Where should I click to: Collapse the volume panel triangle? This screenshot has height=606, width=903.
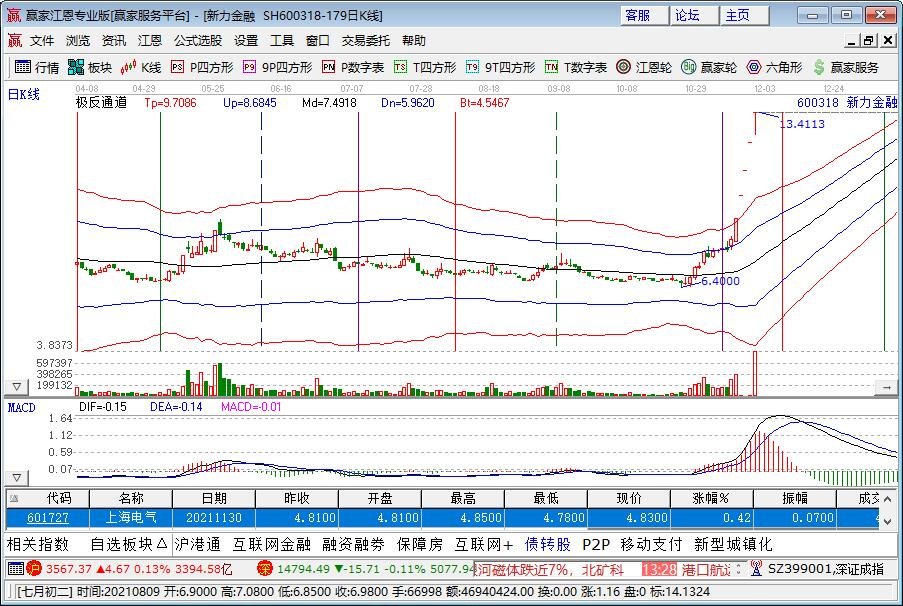click(17, 387)
